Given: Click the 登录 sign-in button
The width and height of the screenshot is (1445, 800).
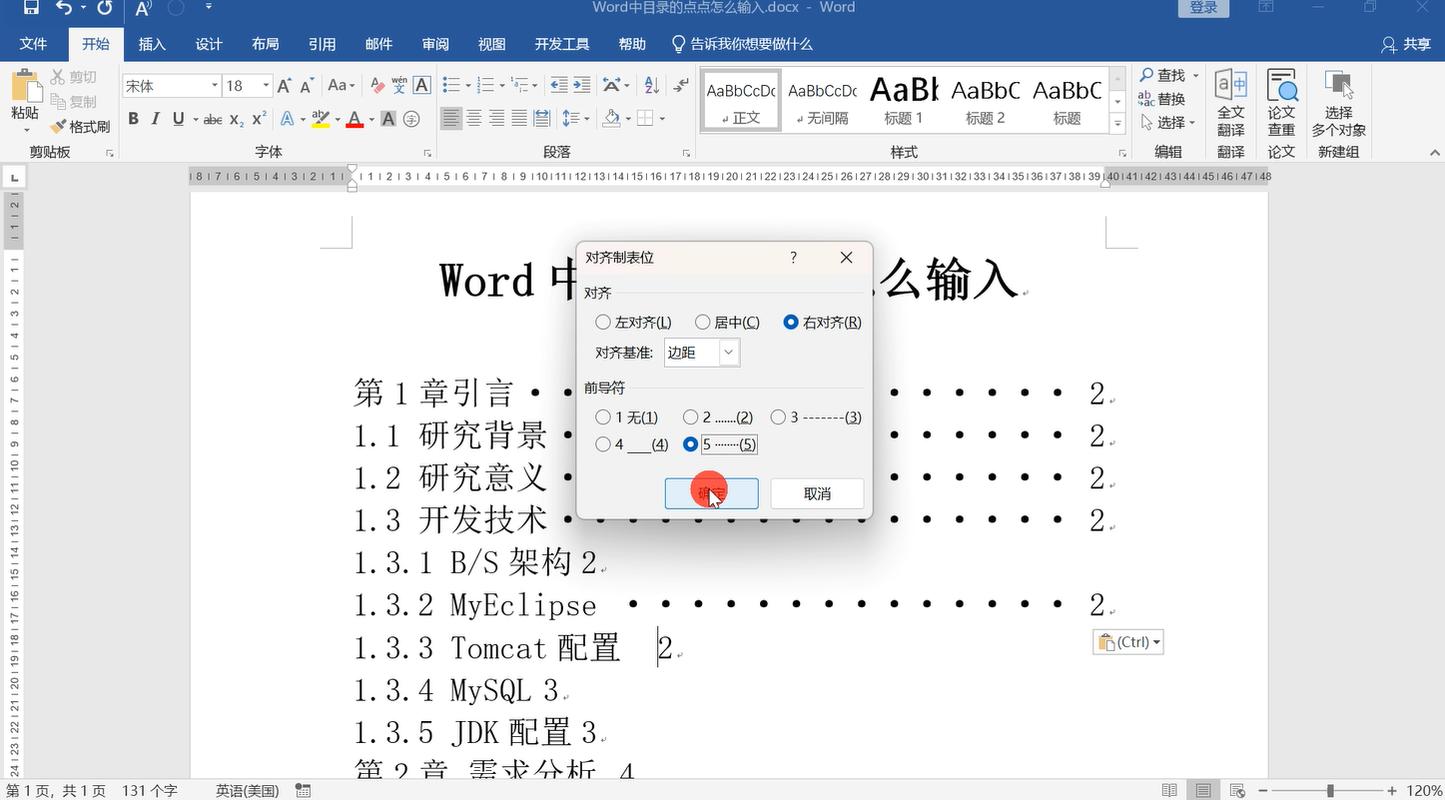Looking at the screenshot, I should pyautogui.click(x=1204, y=8).
